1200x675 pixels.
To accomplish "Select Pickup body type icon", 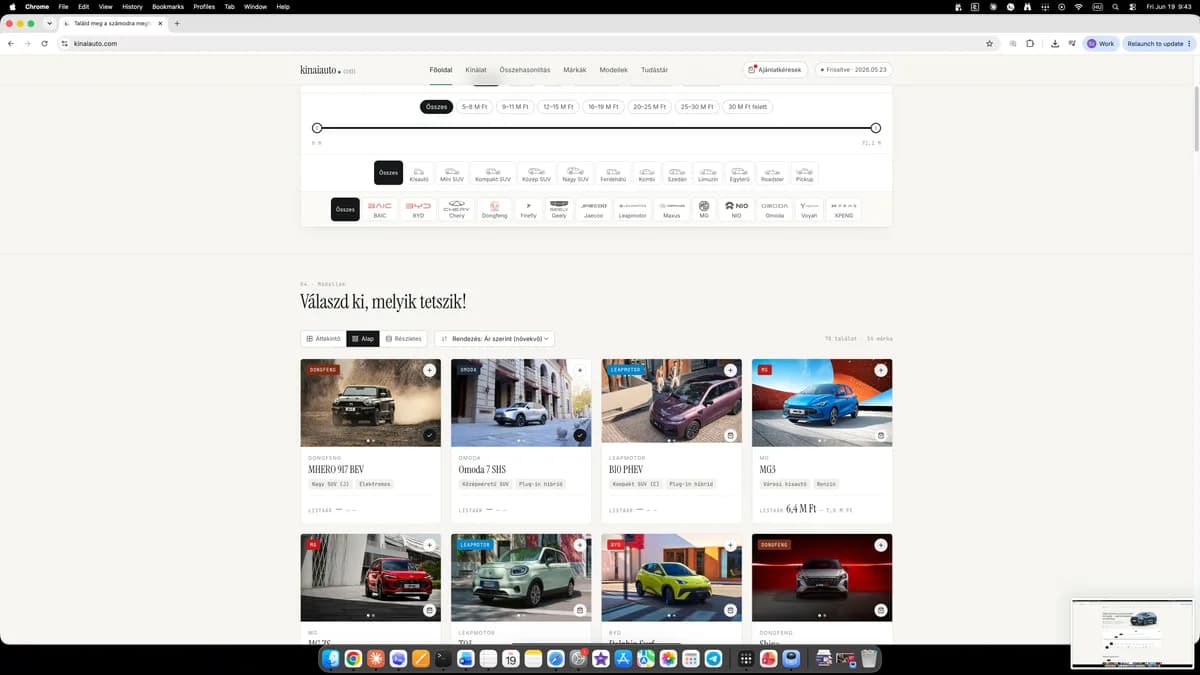I will tap(804, 174).
